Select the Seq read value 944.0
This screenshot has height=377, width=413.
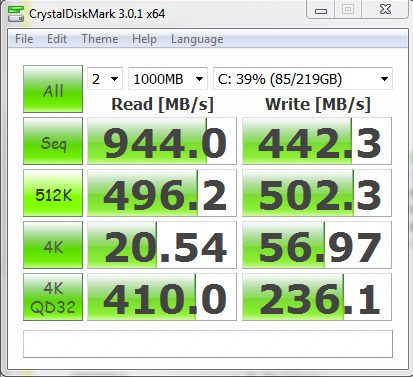[162, 141]
